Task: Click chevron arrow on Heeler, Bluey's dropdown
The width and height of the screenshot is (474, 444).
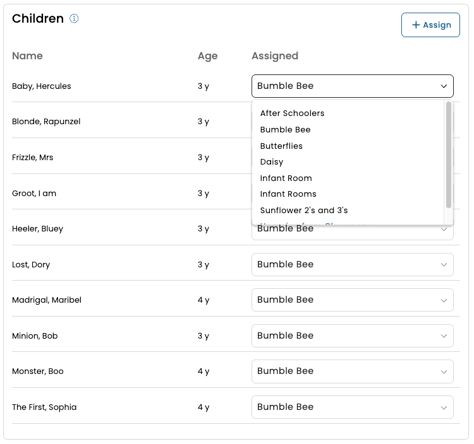Action: [x=444, y=229]
